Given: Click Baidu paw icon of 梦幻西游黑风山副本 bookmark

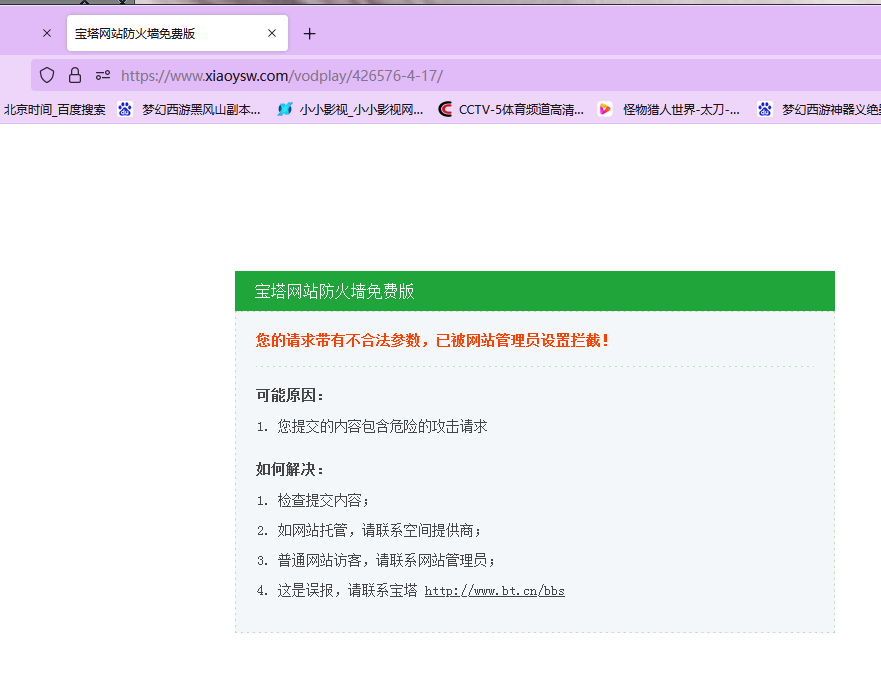Looking at the screenshot, I should 125,109.
